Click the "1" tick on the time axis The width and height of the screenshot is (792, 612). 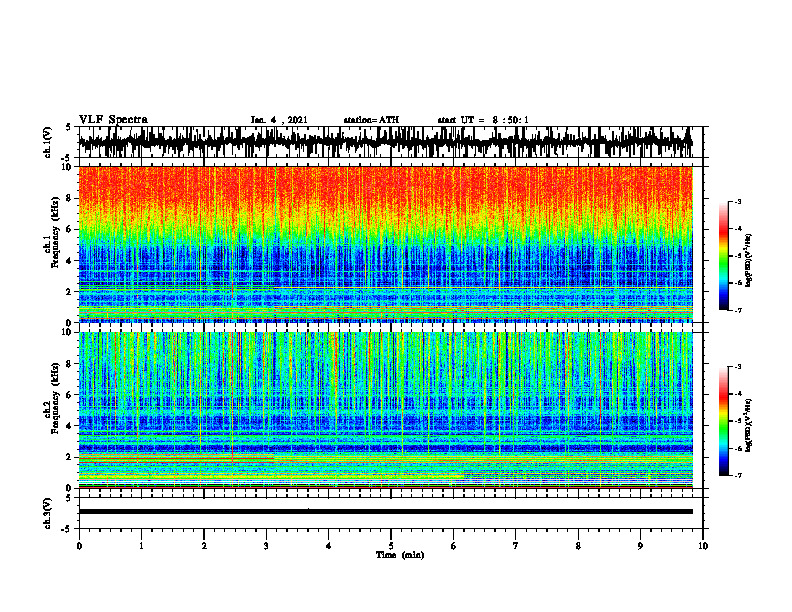coord(141,546)
